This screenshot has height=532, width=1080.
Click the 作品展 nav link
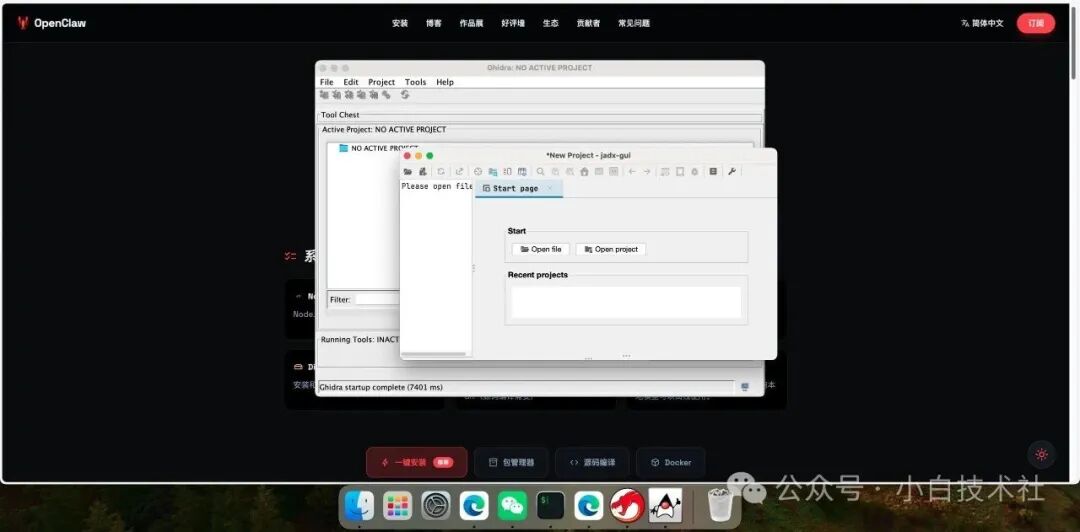tap(472, 23)
